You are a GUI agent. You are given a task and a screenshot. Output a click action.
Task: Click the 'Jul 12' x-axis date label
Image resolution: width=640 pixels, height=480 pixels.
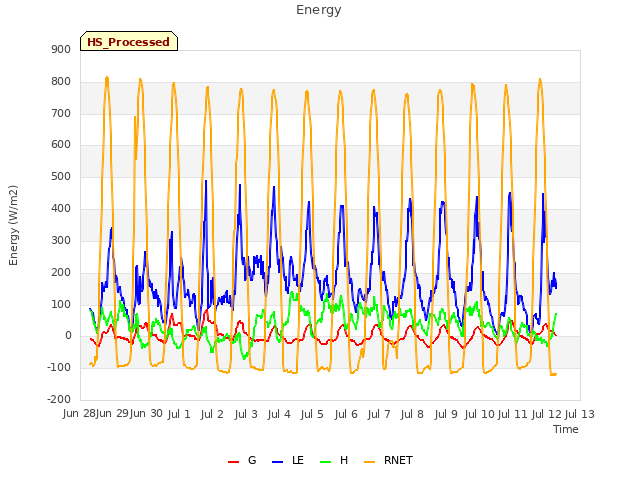546,414
